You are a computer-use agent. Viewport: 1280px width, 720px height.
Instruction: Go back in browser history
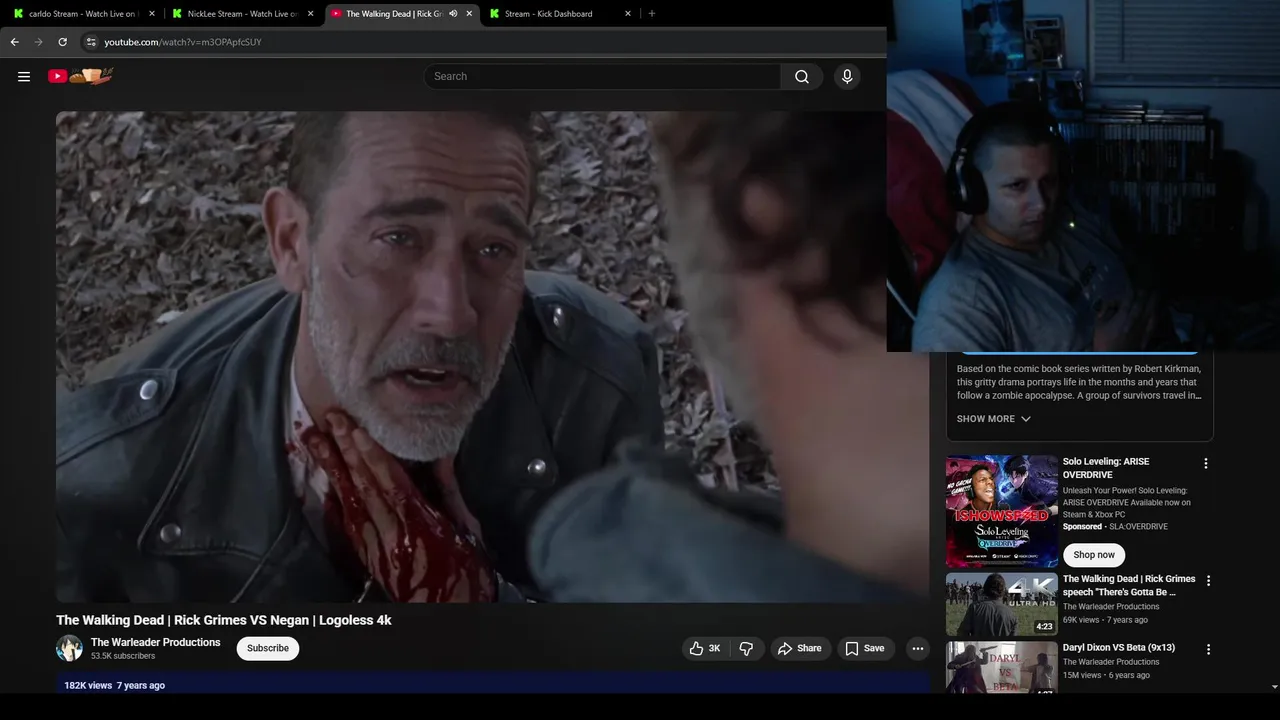(14, 42)
